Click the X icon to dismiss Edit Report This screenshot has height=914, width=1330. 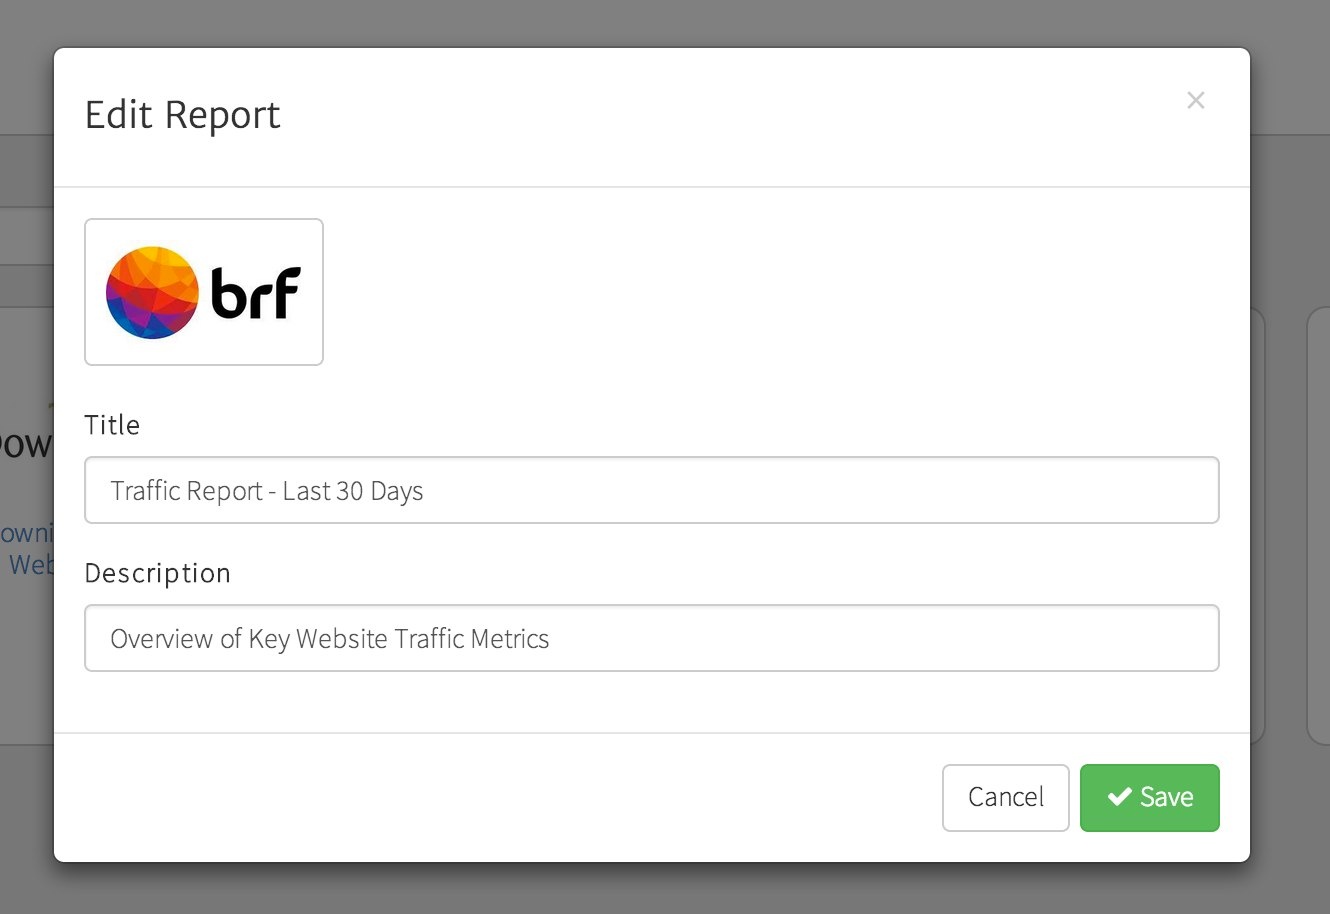click(x=1196, y=100)
